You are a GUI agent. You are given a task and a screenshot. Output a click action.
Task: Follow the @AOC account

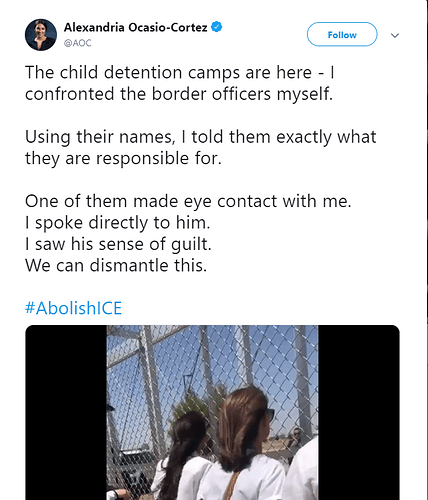342,34
